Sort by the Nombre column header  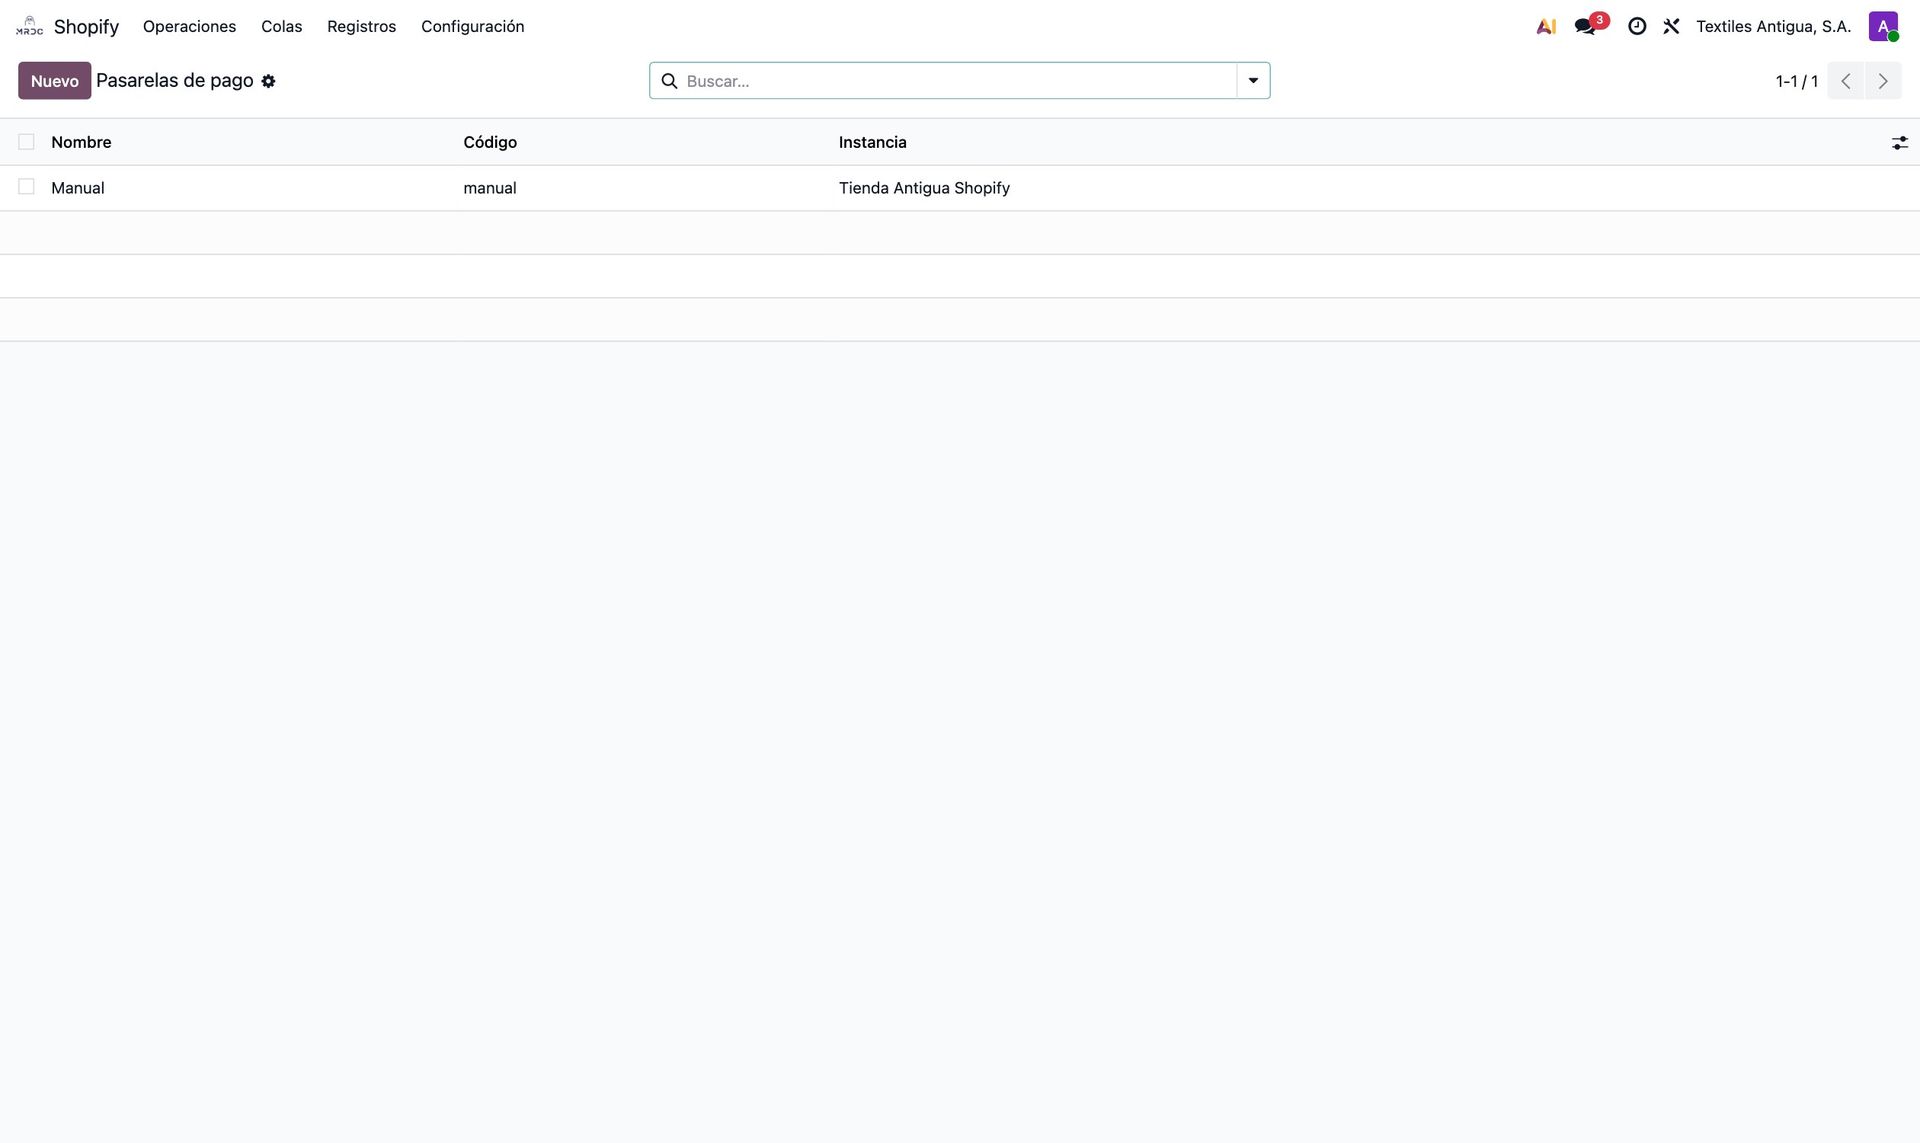point(81,142)
